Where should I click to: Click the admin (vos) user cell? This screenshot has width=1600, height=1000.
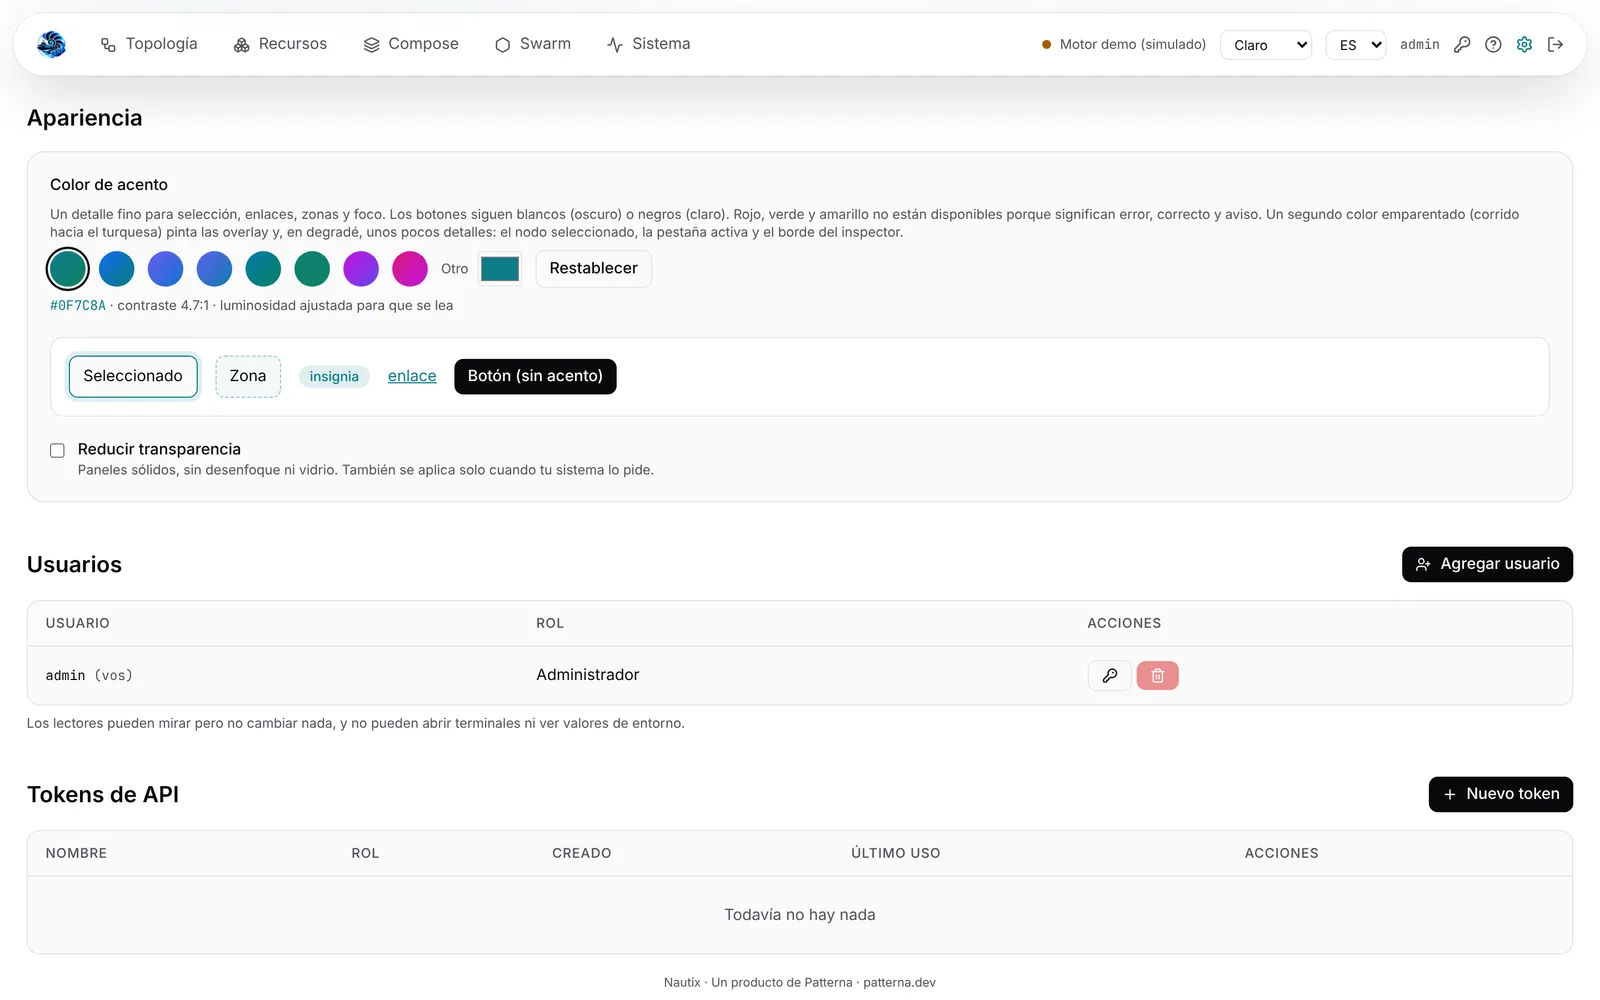pyautogui.click(x=89, y=676)
